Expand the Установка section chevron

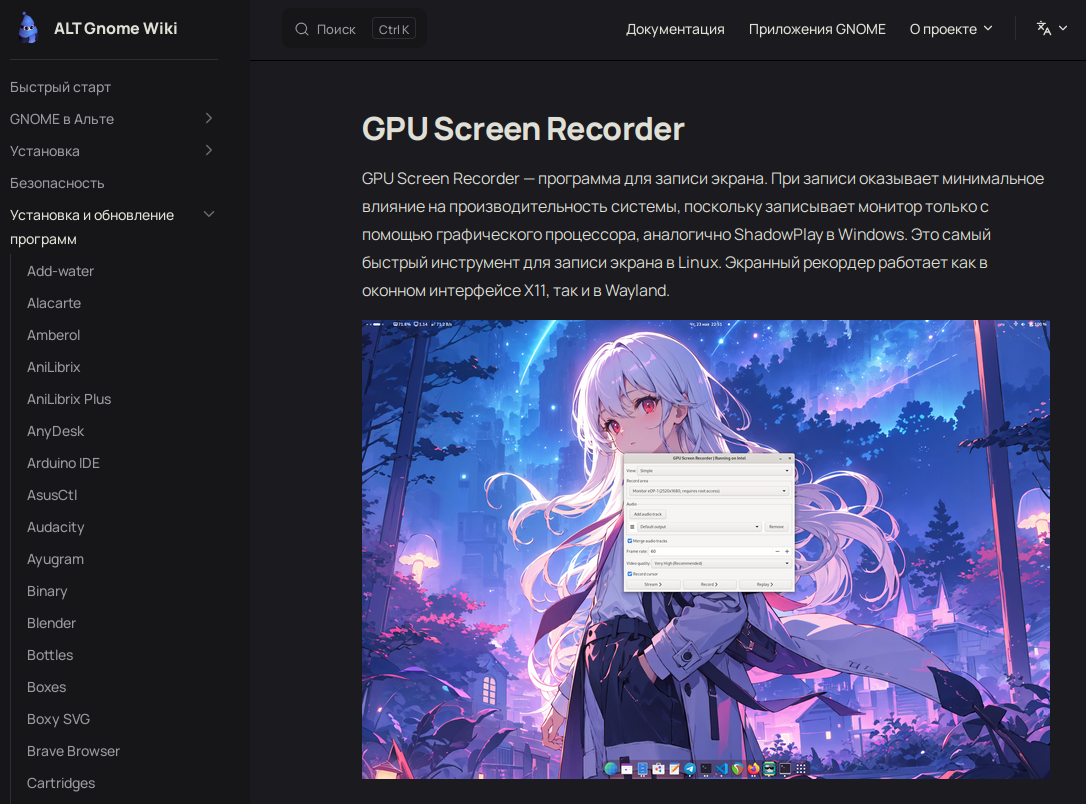[x=208, y=150]
